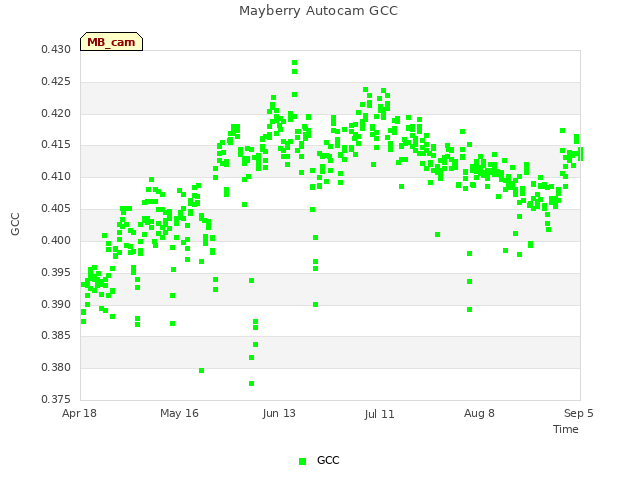
Task: Click the MB_cam label tag
Action: [x=111, y=42]
